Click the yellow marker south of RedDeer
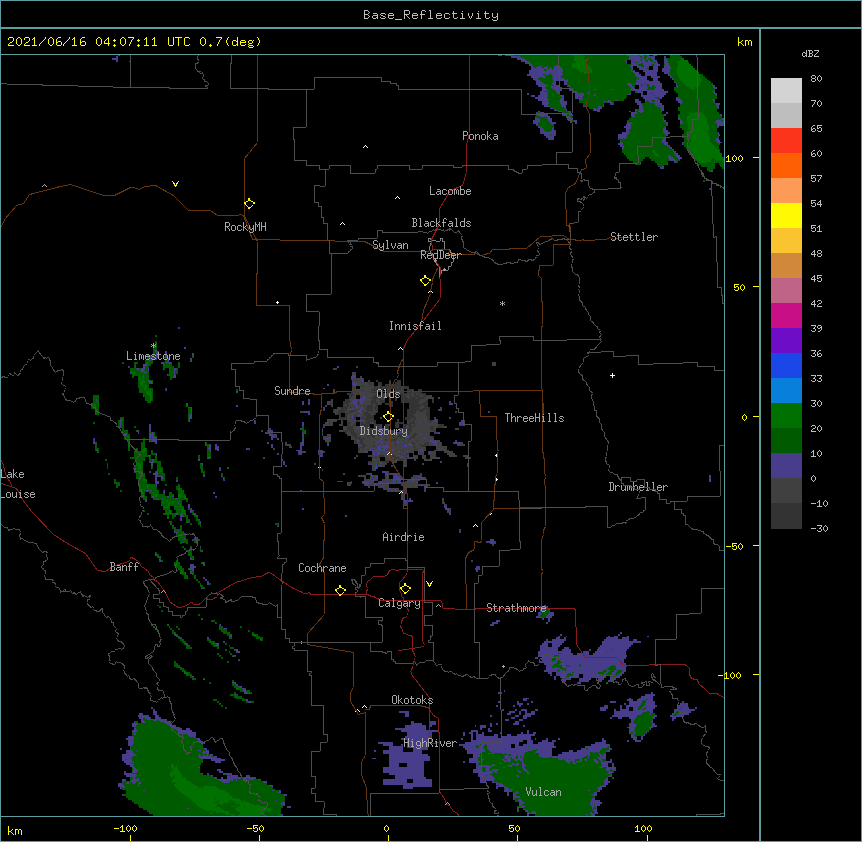This screenshot has width=862, height=842. tap(426, 281)
